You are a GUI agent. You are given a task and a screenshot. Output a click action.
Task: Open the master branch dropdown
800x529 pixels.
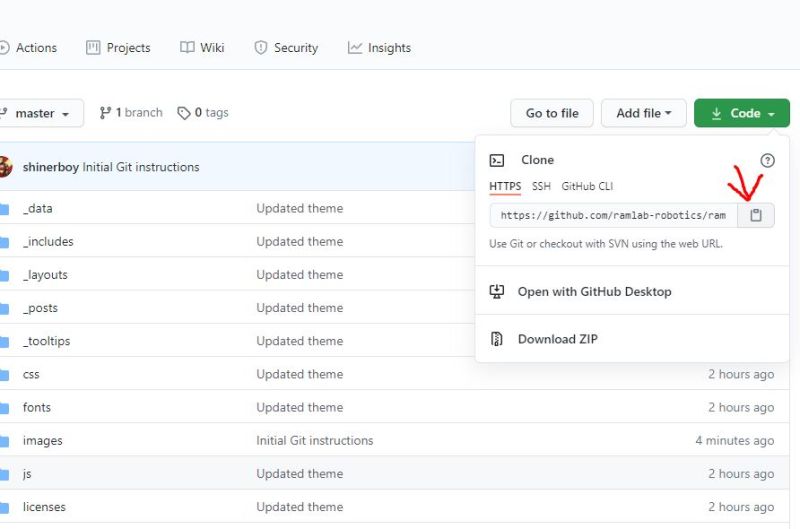(41, 113)
